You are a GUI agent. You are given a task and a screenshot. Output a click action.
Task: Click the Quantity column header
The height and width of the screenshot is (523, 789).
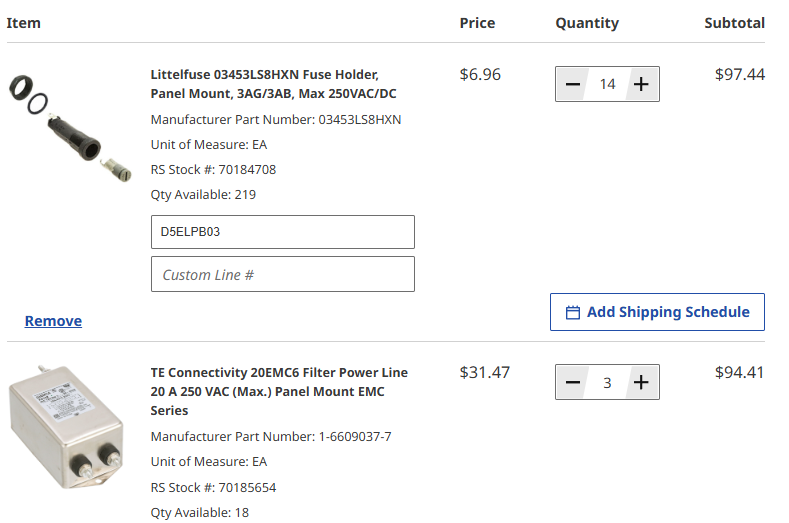pyautogui.click(x=587, y=23)
